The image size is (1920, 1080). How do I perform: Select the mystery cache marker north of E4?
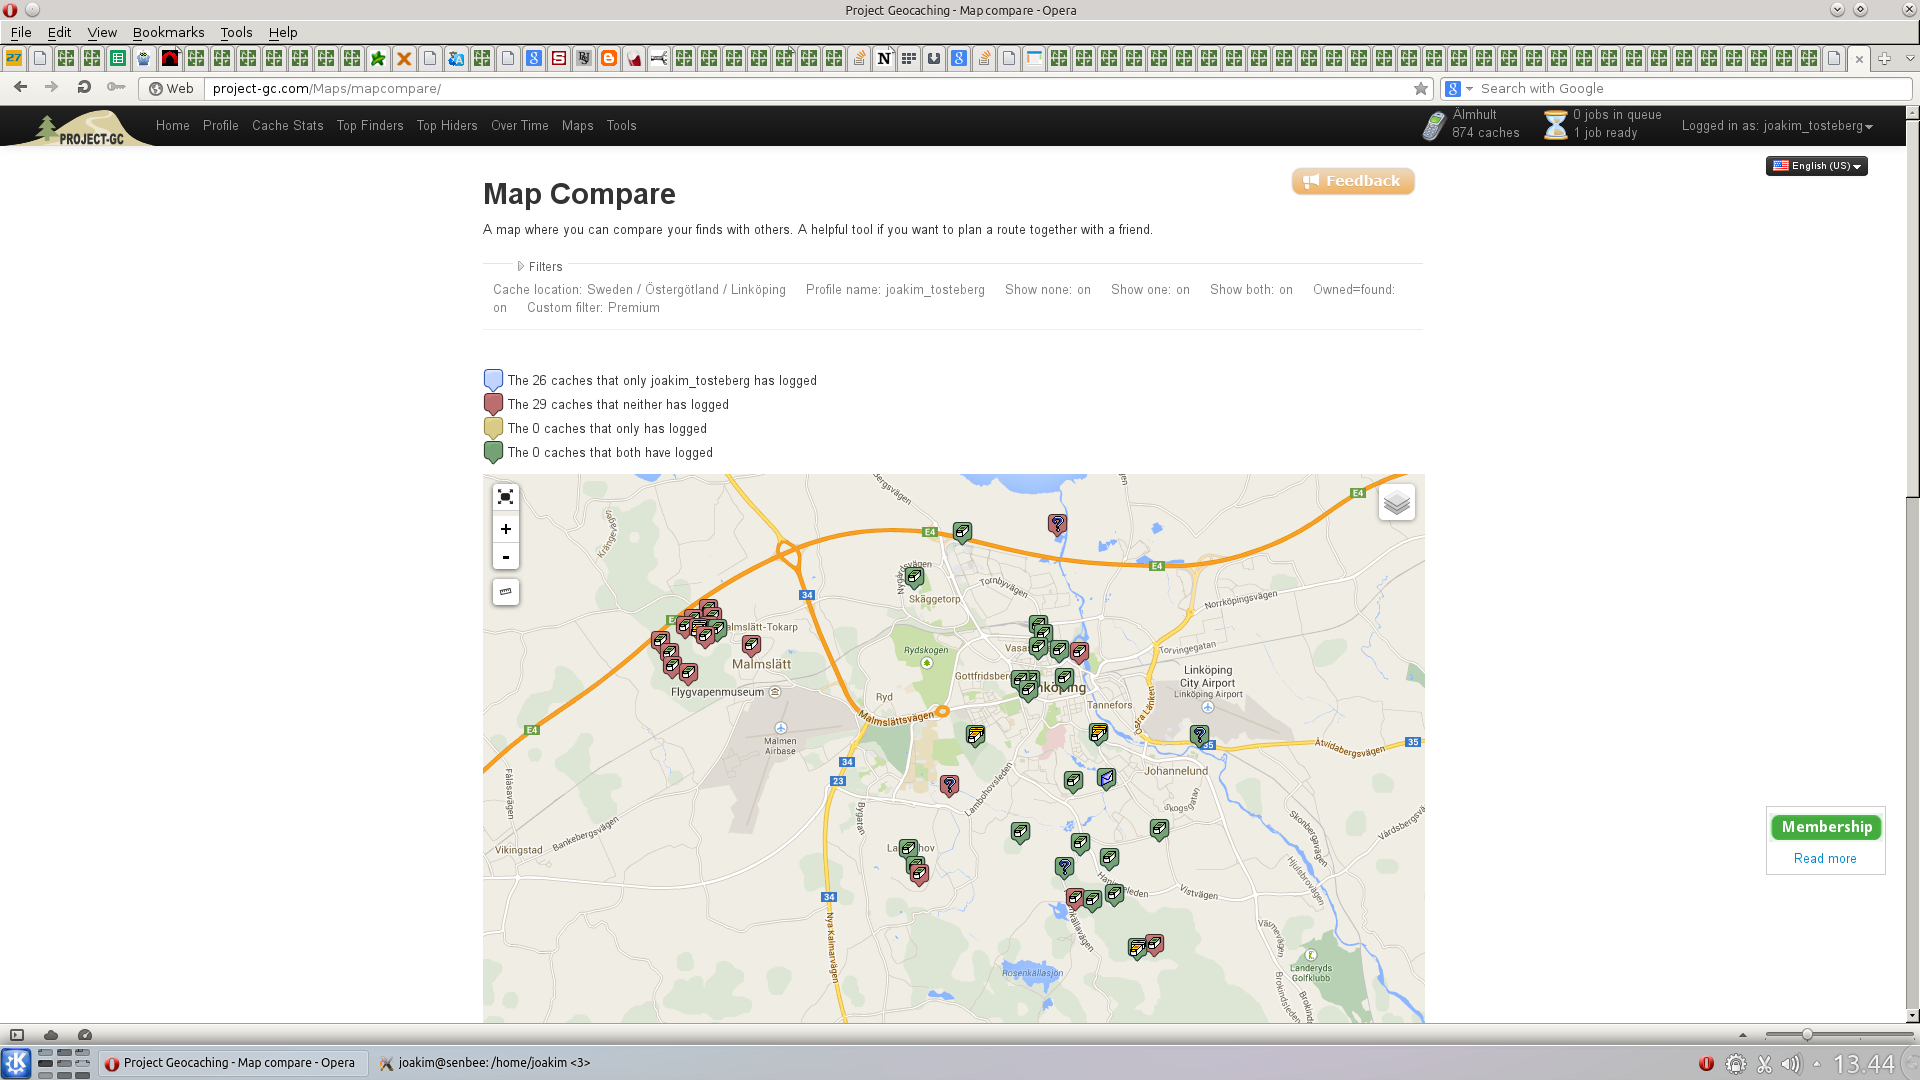point(1057,524)
